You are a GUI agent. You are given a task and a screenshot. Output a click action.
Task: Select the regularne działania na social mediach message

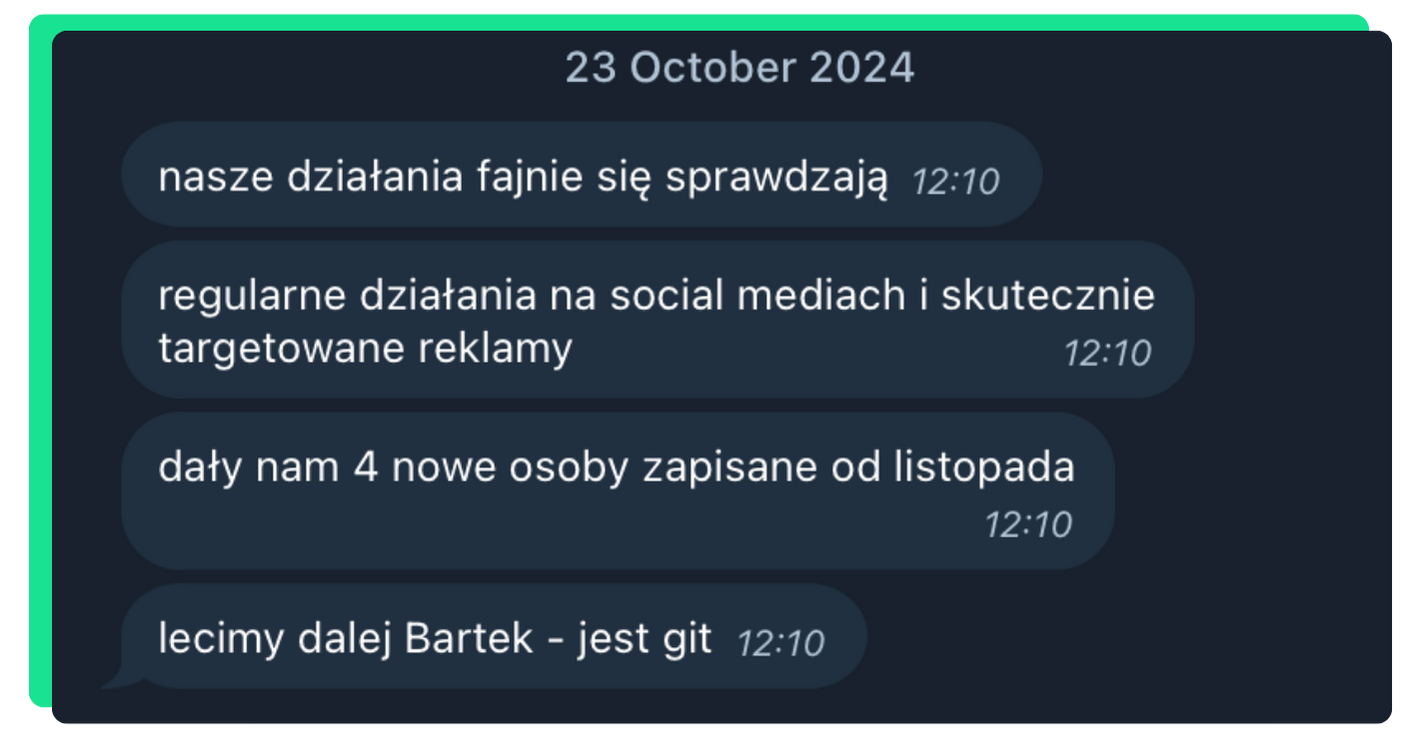tap(657, 319)
